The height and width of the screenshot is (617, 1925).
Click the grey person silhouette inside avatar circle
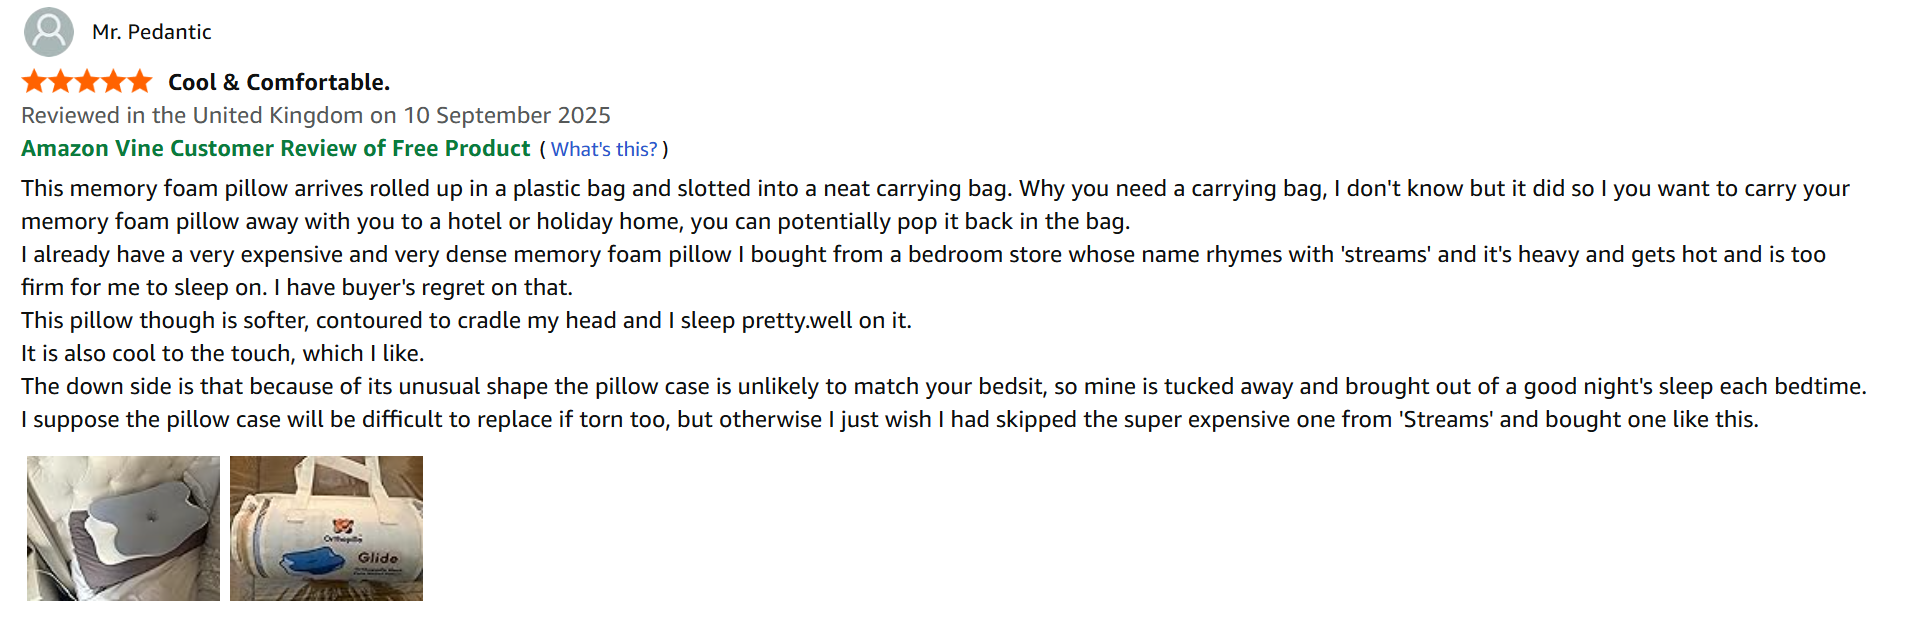click(47, 31)
